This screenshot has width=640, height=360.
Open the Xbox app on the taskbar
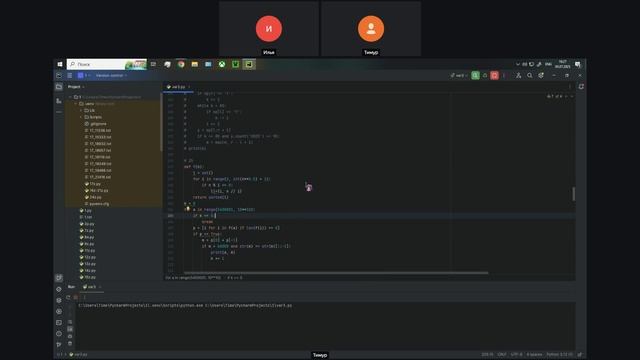pyautogui.click(x=222, y=64)
